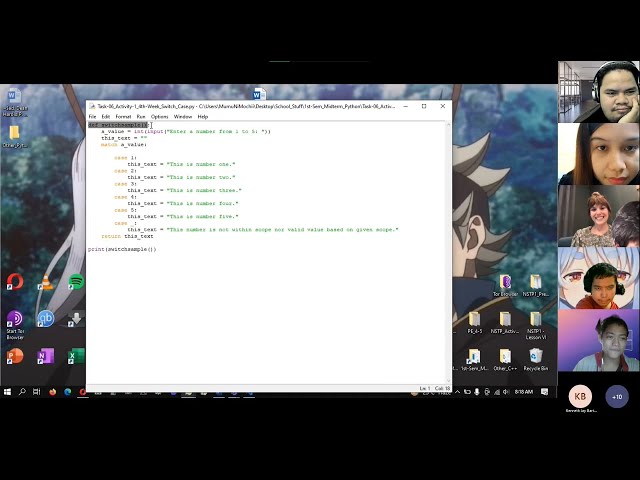Show the +10 more participants button
This screenshot has width=640, height=480.
click(617, 396)
